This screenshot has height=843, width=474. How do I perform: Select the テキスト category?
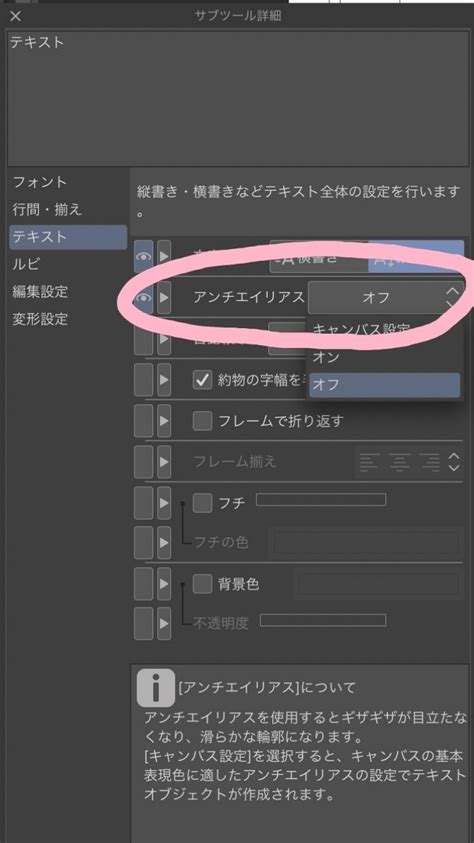coord(68,237)
